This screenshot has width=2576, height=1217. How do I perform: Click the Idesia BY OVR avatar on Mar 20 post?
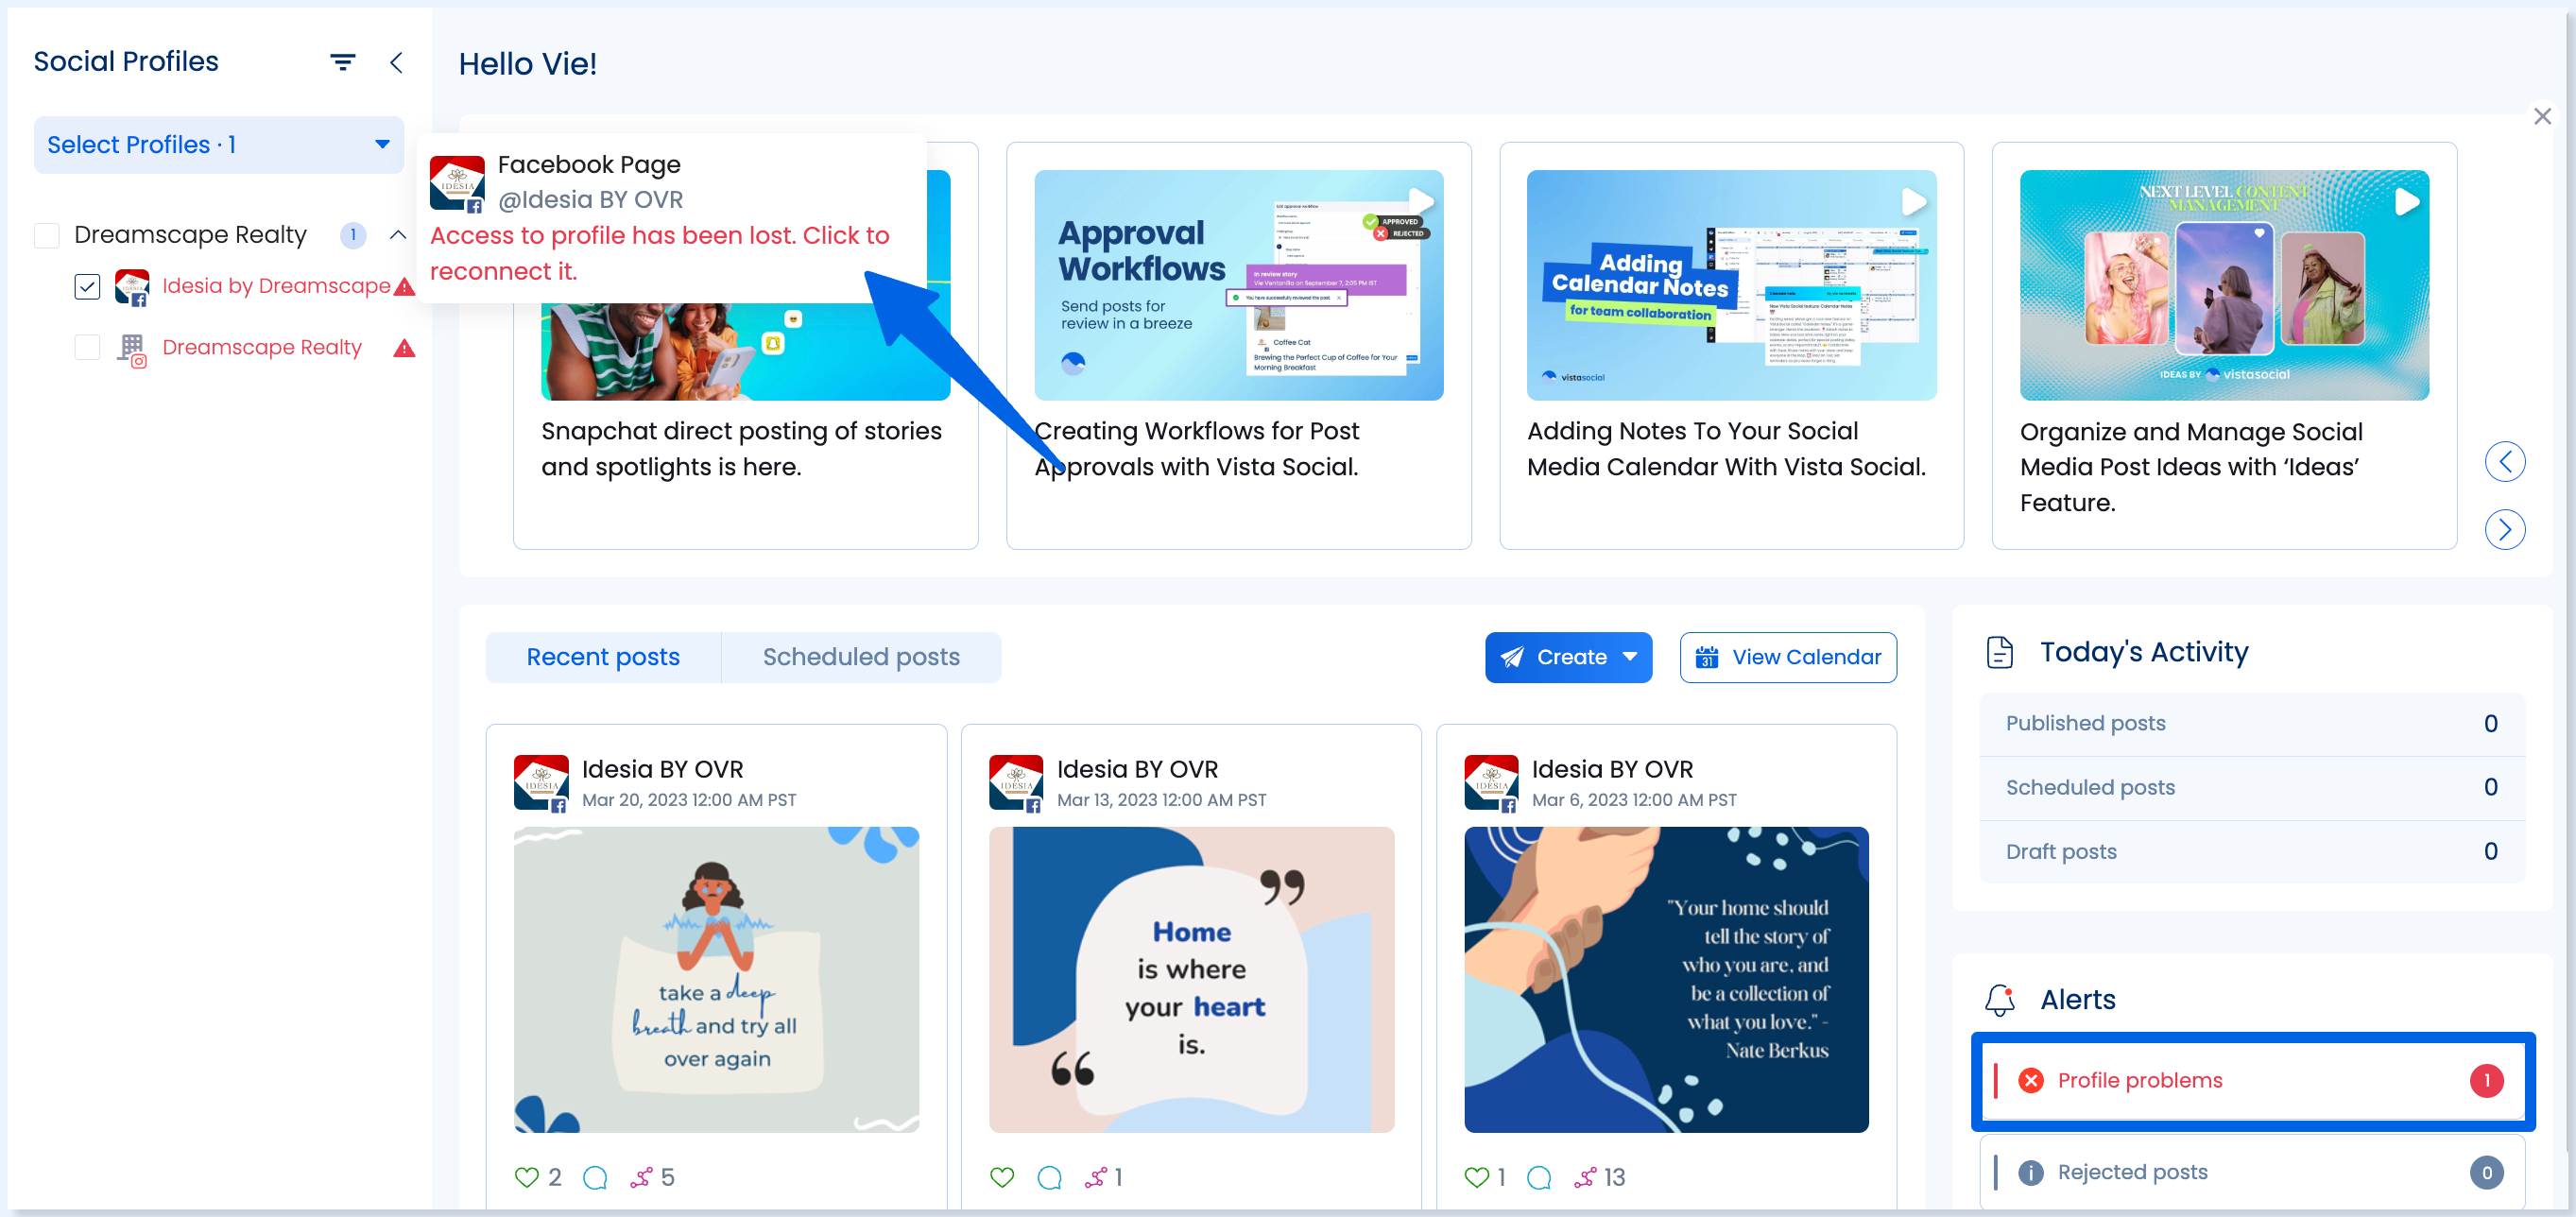click(x=541, y=783)
